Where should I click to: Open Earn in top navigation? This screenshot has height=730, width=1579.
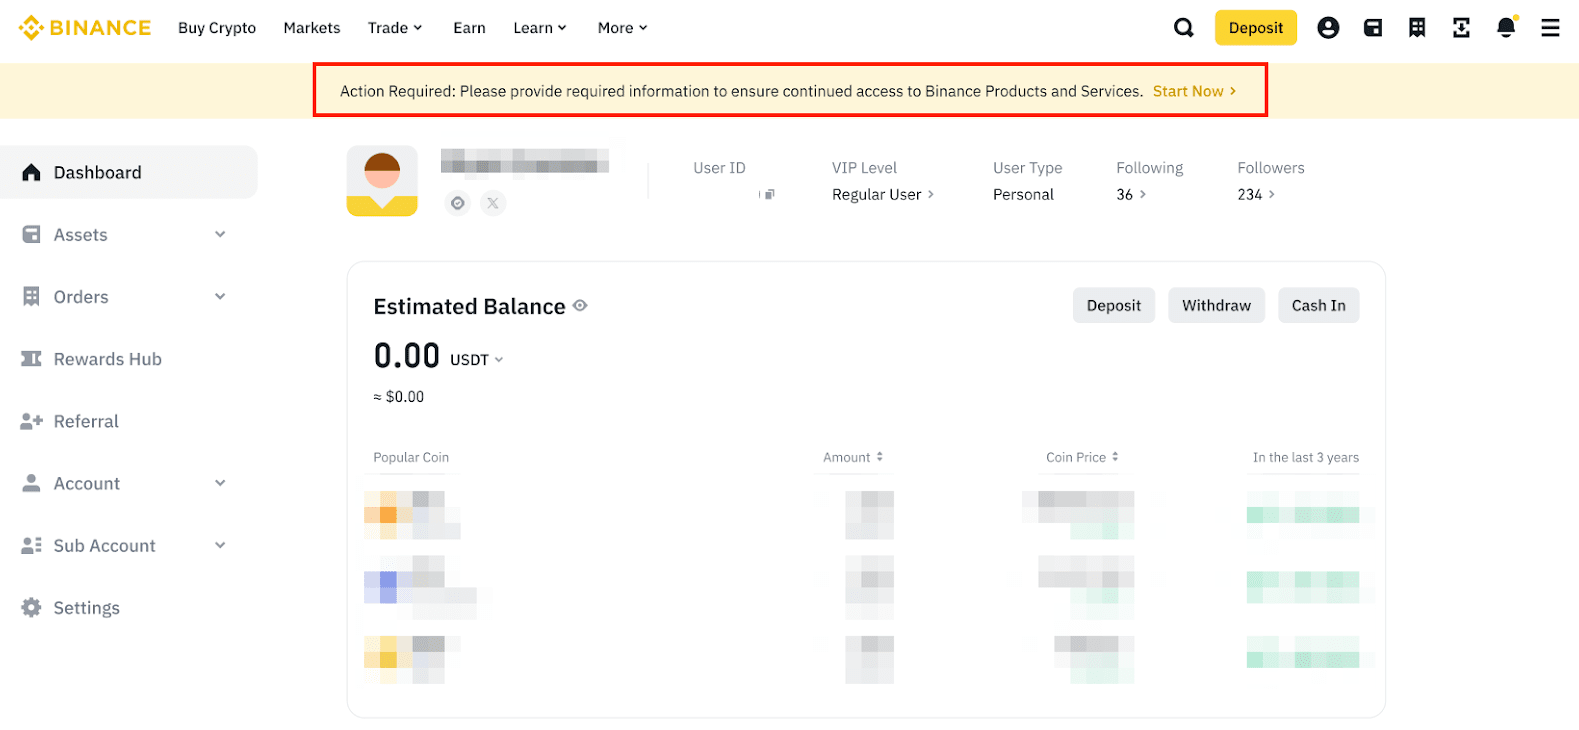click(469, 28)
